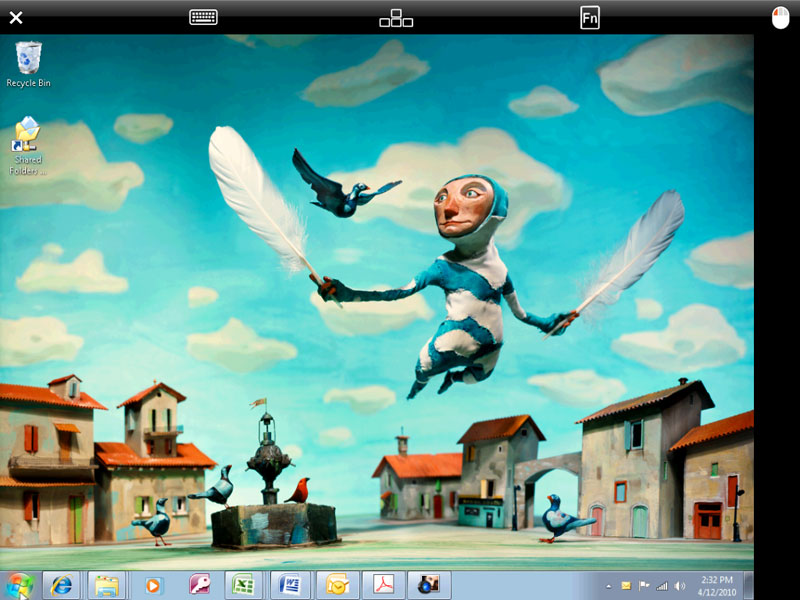Open the arrow keys pad icon
800x600 pixels.
(396, 18)
